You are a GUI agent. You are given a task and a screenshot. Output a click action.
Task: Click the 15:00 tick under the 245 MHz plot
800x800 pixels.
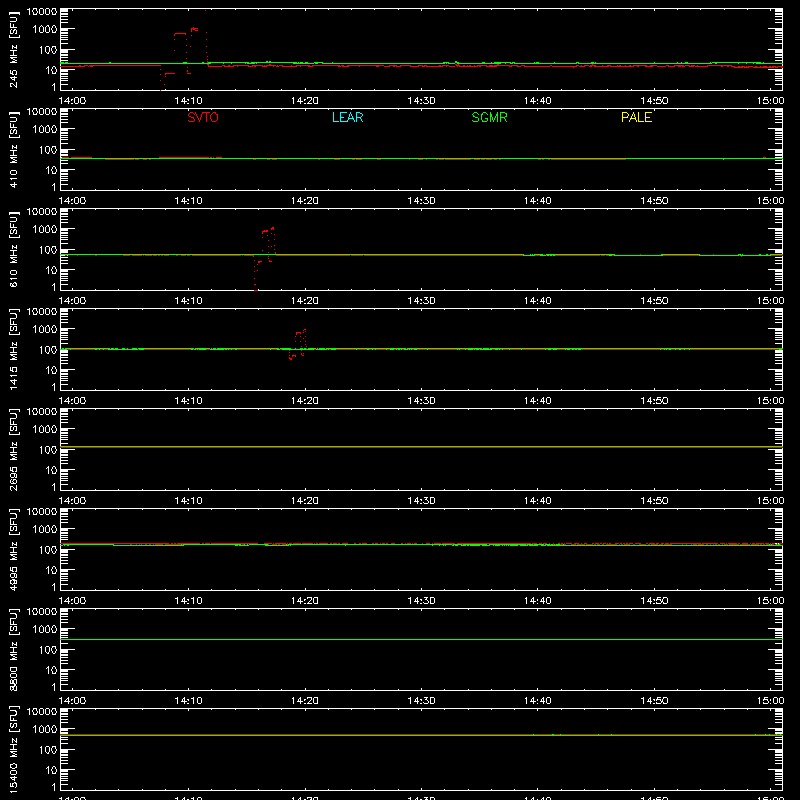click(x=770, y=101)
